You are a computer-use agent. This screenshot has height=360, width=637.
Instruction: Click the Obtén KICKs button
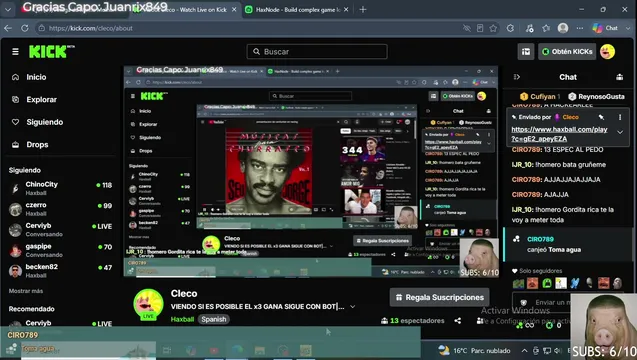[x=567, y=52]
